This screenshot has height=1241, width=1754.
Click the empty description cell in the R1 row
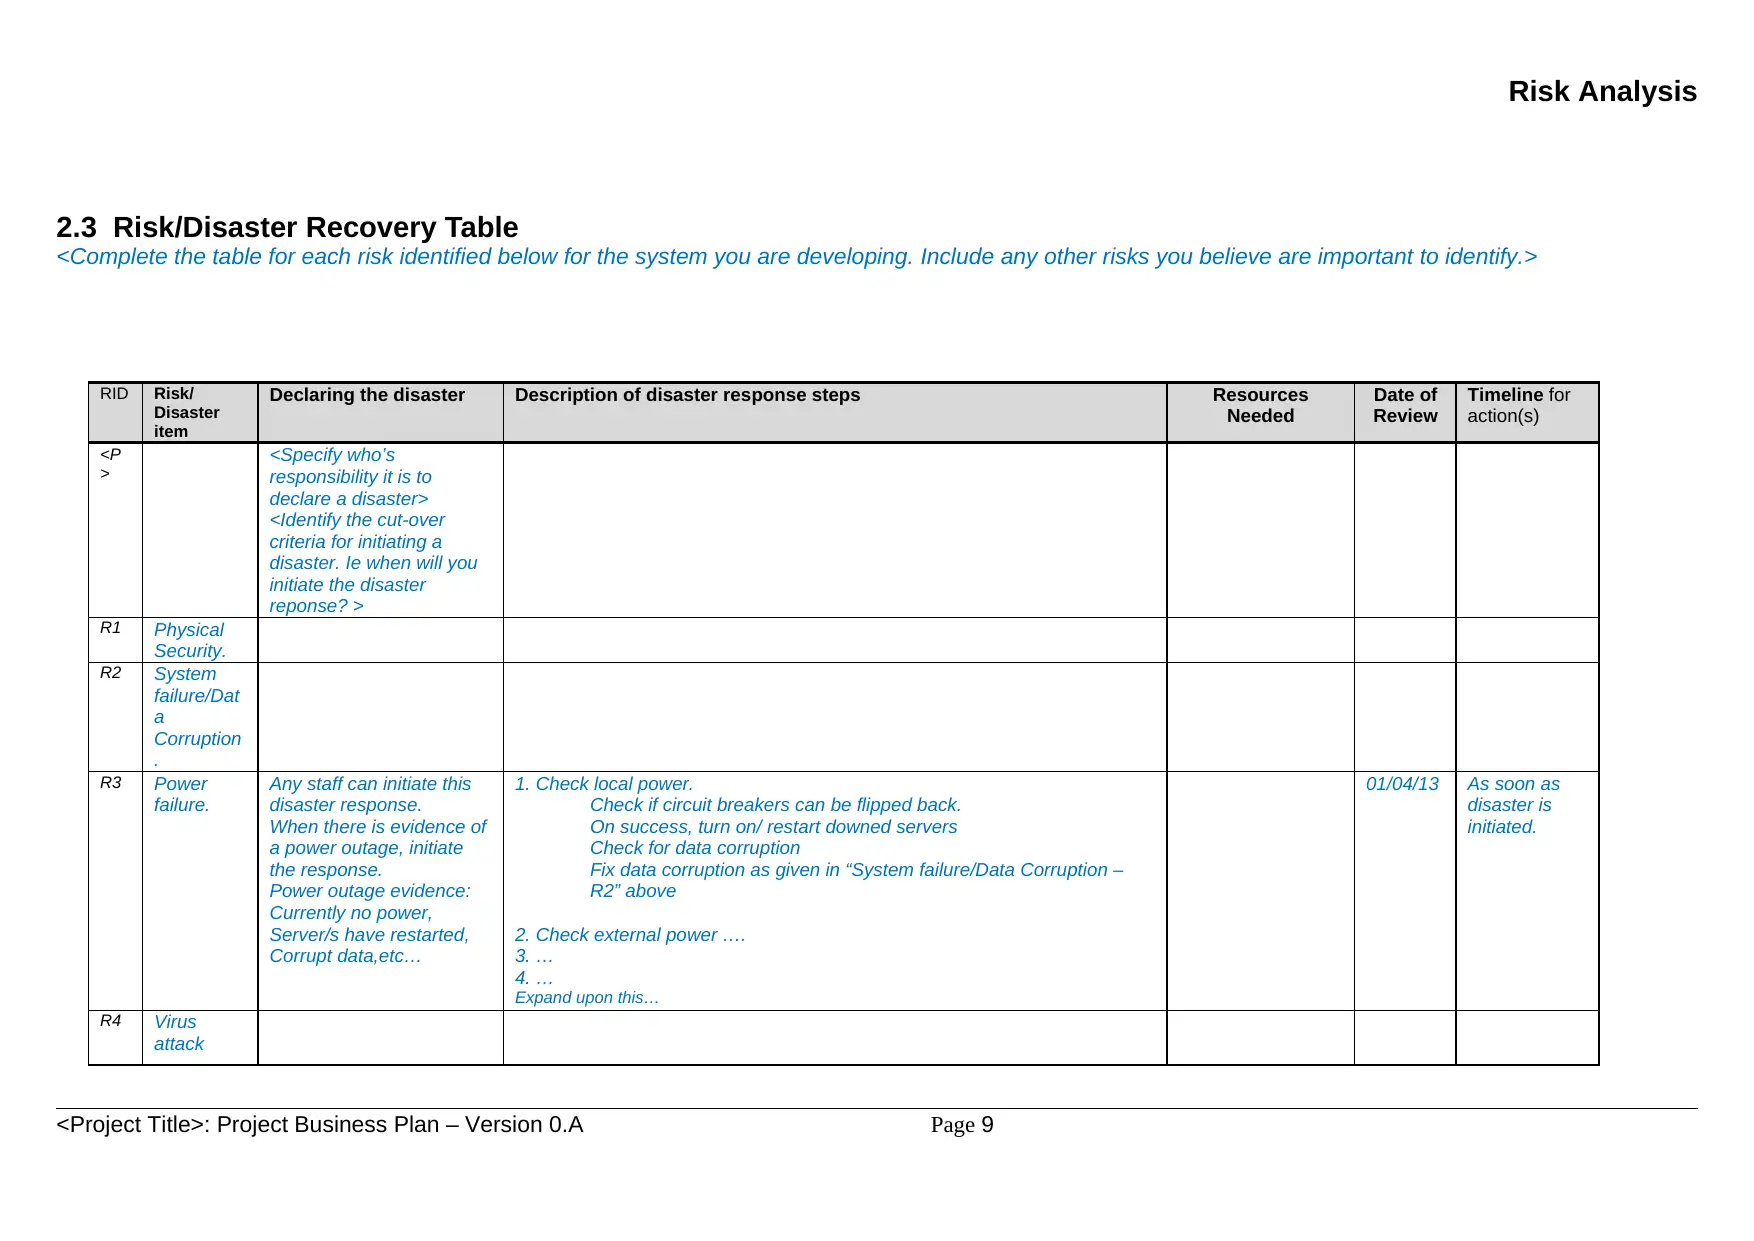click(835, 640)
